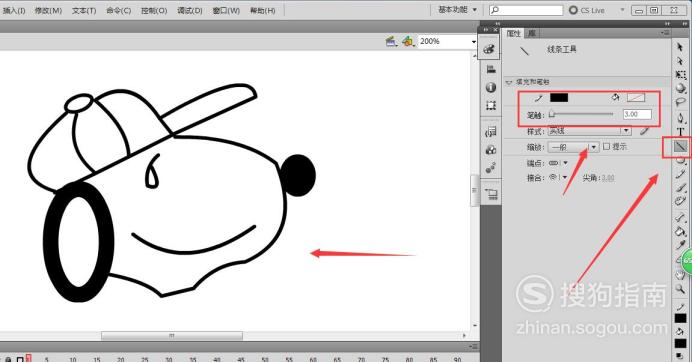The image size is (692, 362).
Task: Open the Info panel icon
Action: click(x=491, y=87)
